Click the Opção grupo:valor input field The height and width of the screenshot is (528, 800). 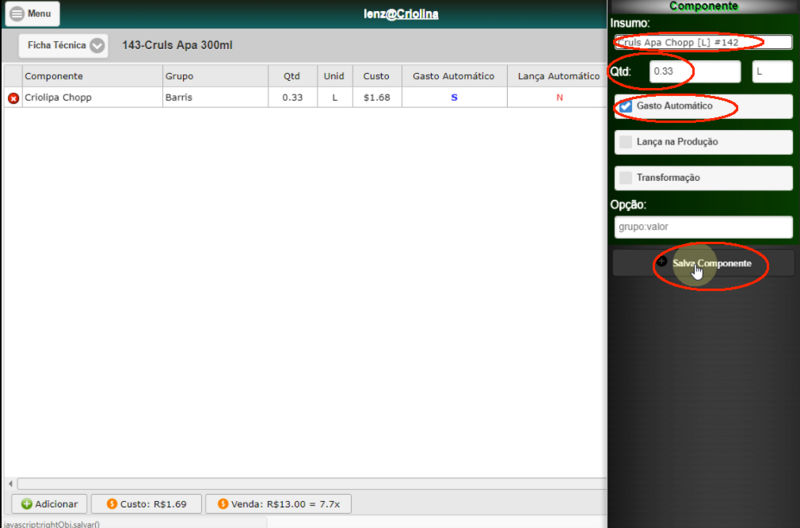[703, 227]
